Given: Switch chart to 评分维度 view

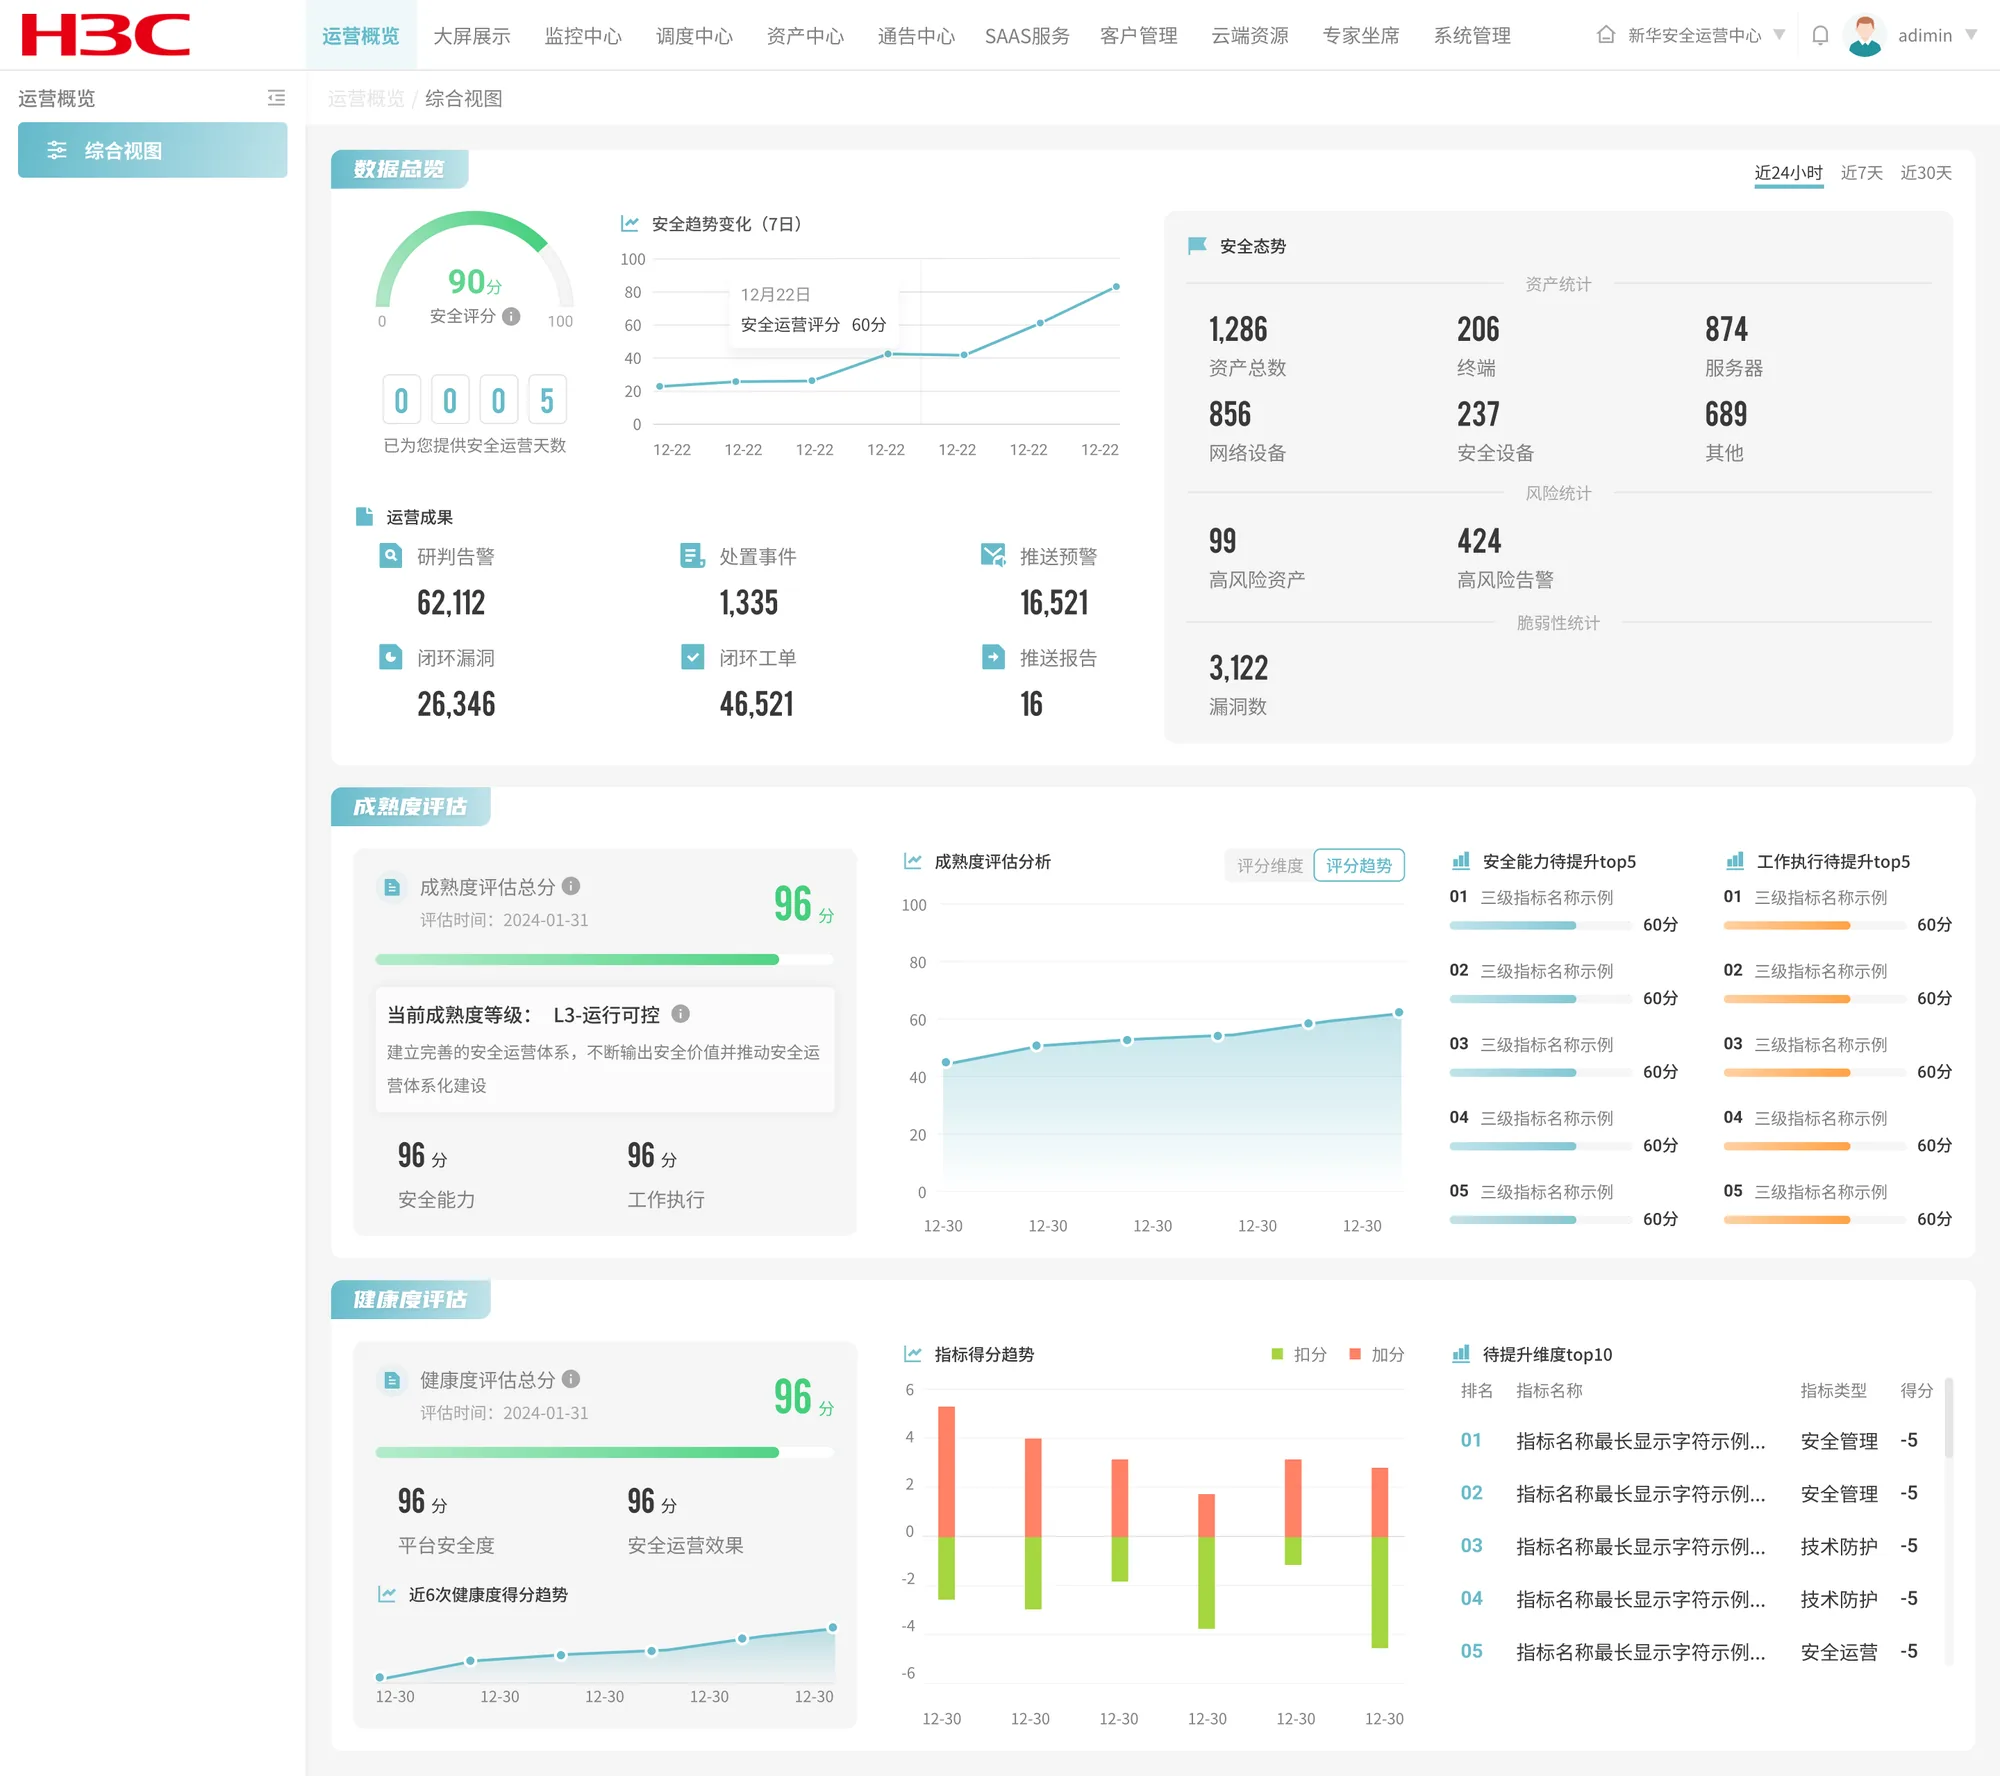Looking at the screenshot, I should 1270,865.
